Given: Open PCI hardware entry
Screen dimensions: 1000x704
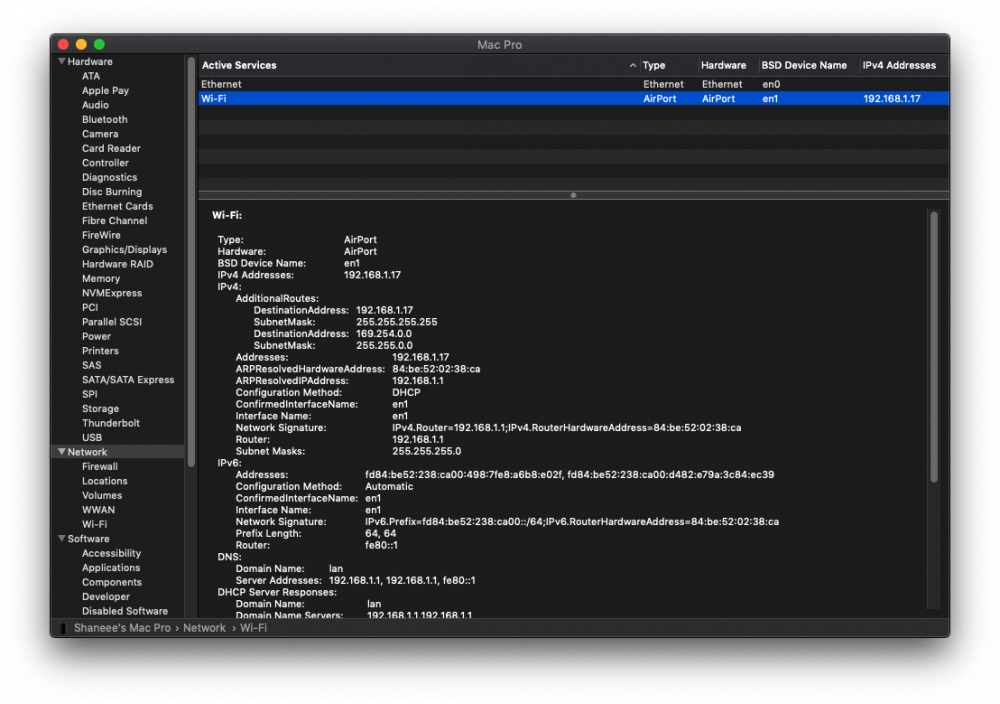Looking at the screenshot, I should pos(90,307).
